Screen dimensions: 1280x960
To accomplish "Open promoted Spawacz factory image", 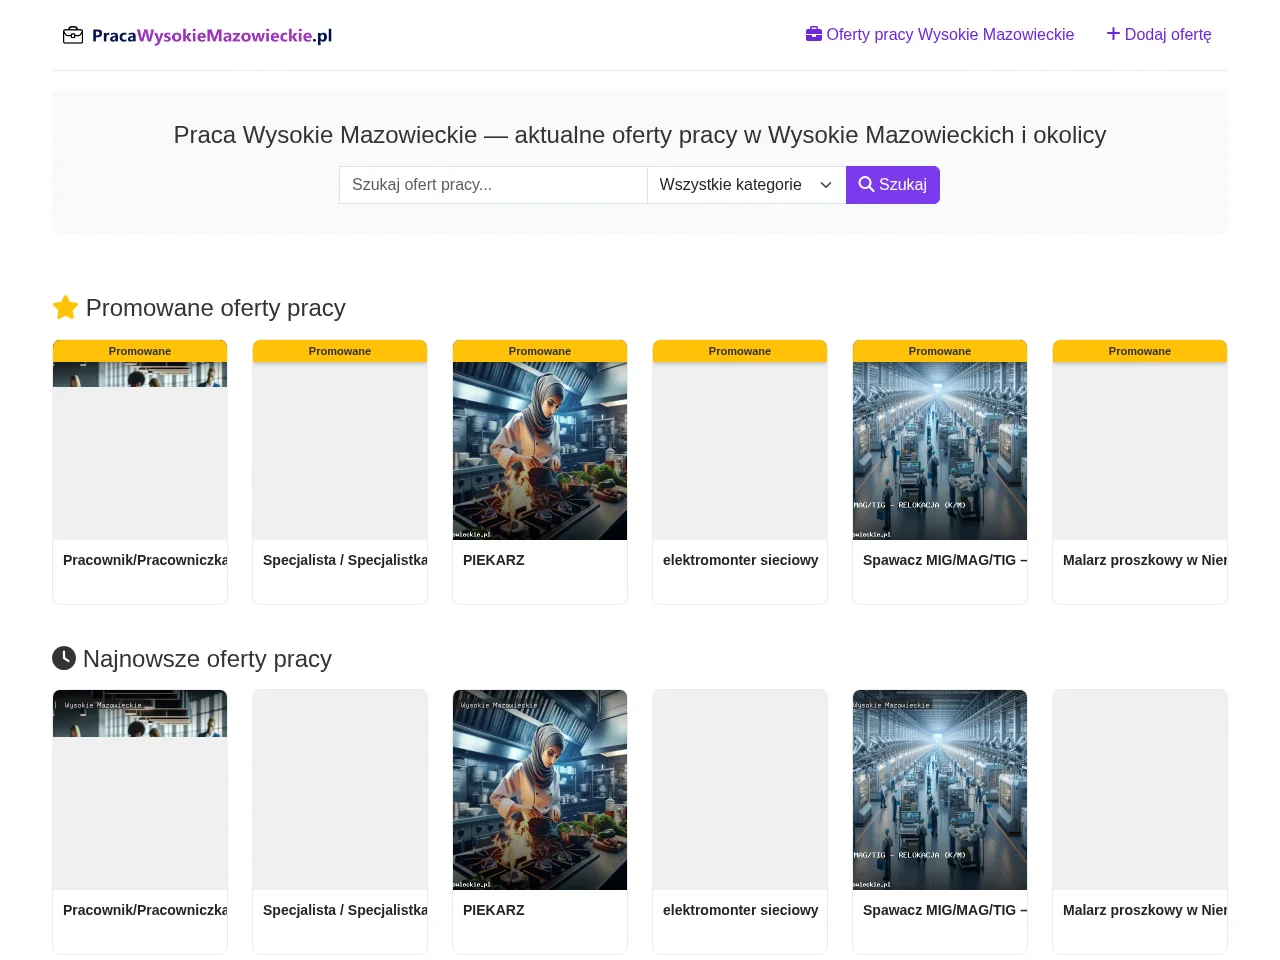I will (940, 451).
